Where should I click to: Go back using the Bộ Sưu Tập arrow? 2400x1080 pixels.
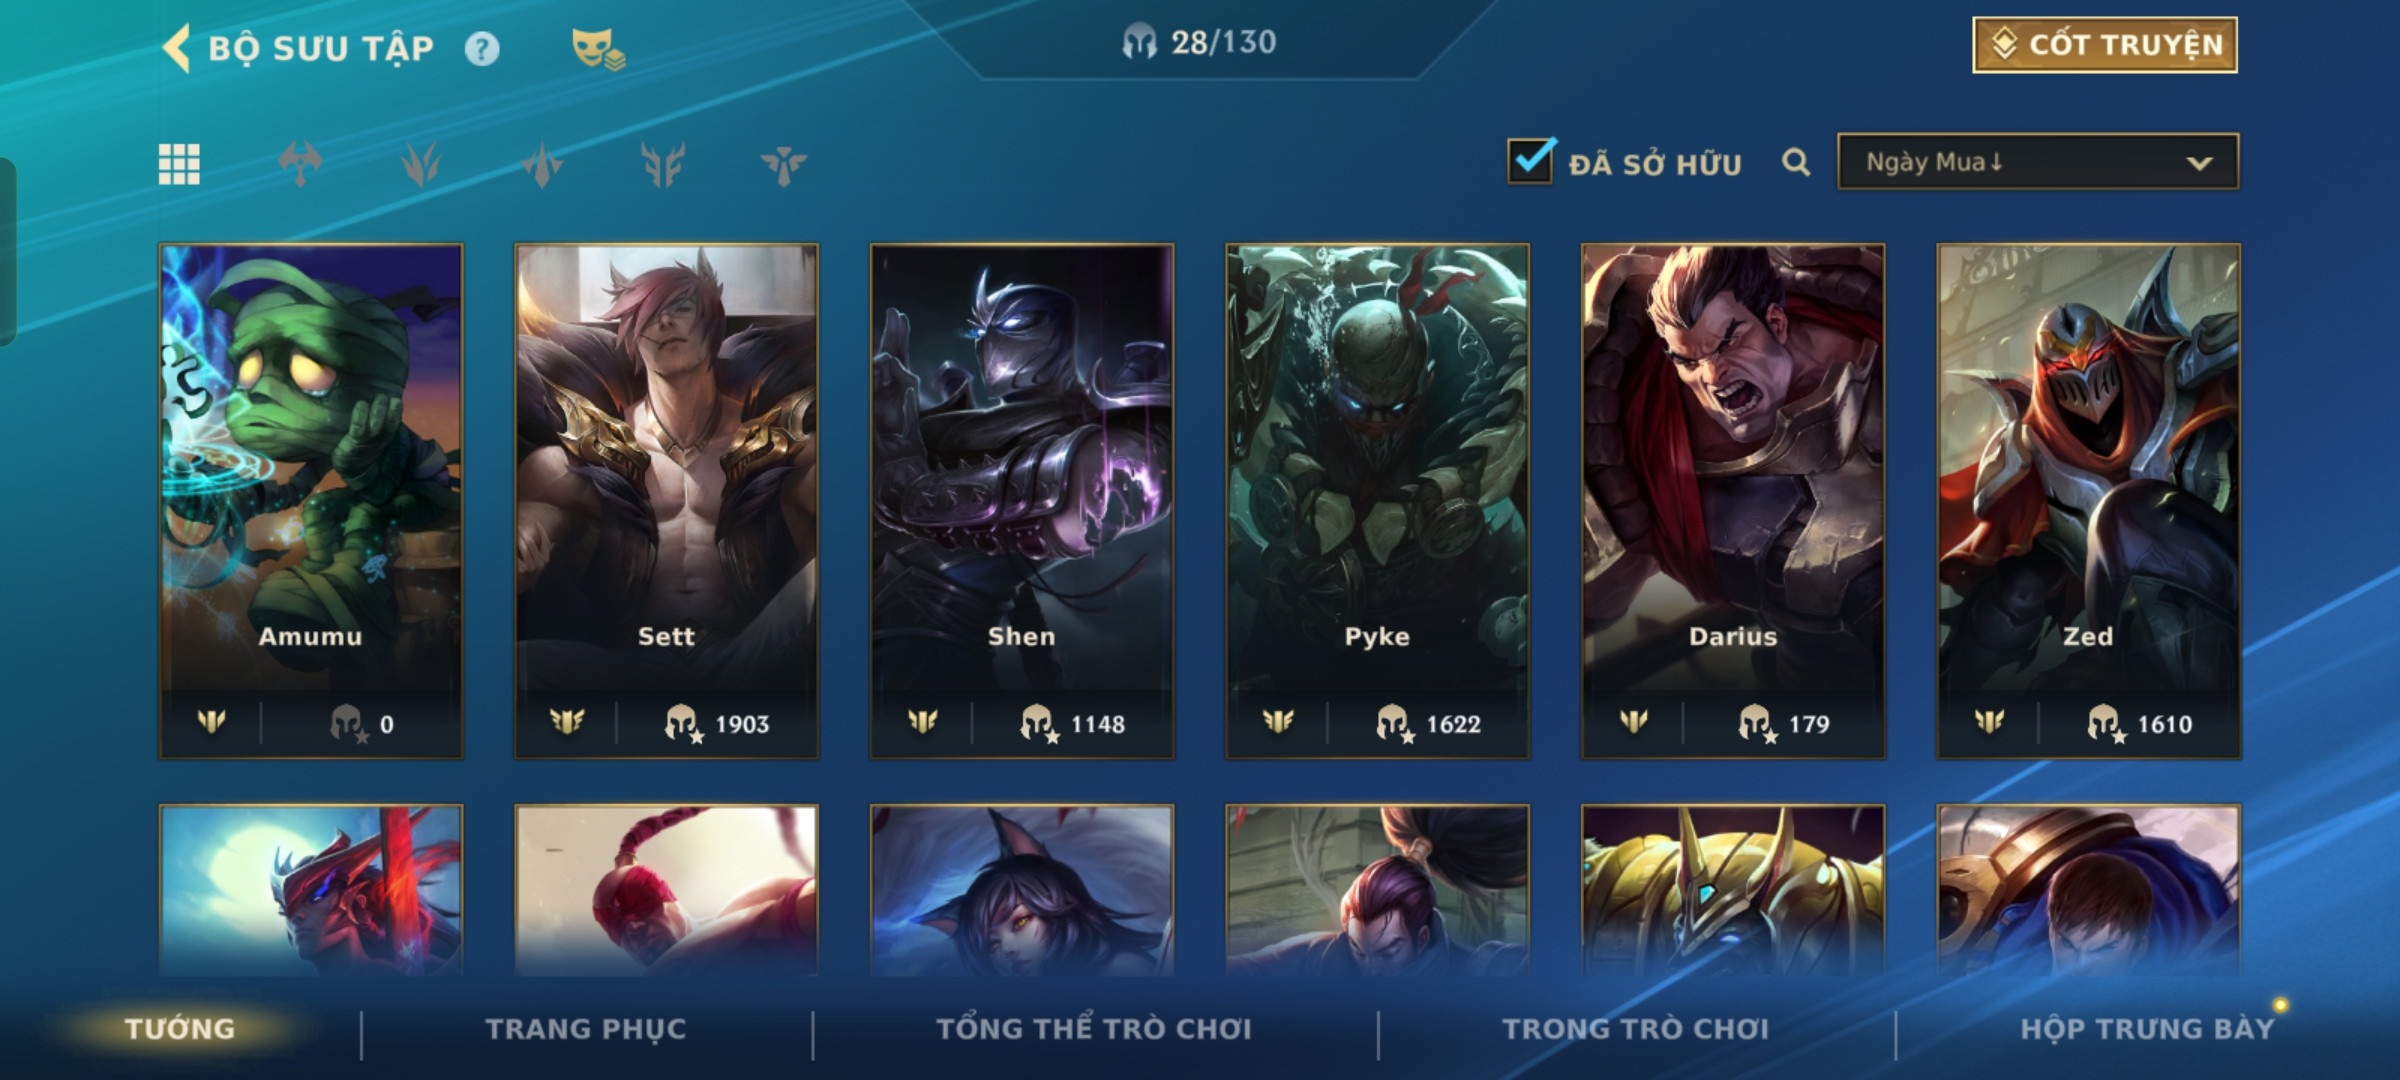point(177,48)
